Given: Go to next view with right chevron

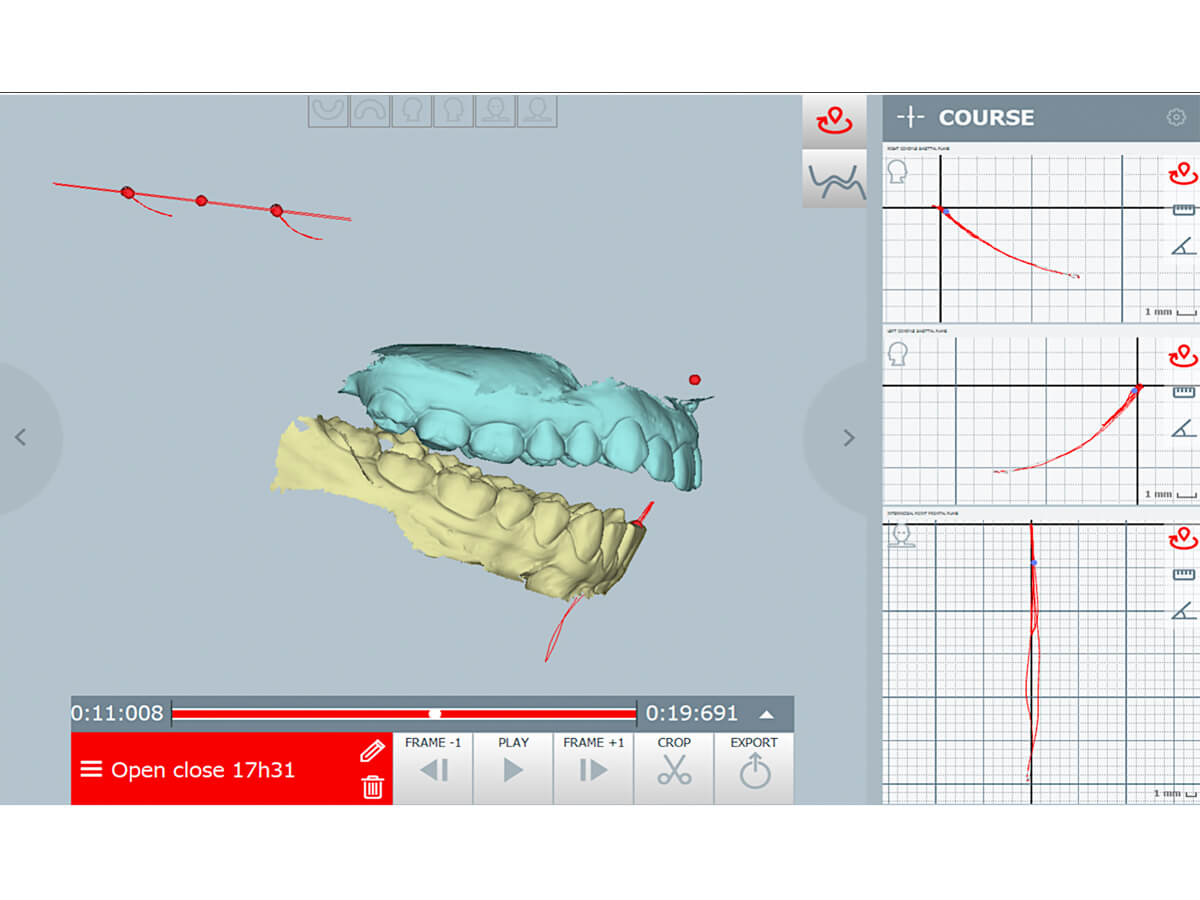Looking at the screenshot, I should click(848, 437).
